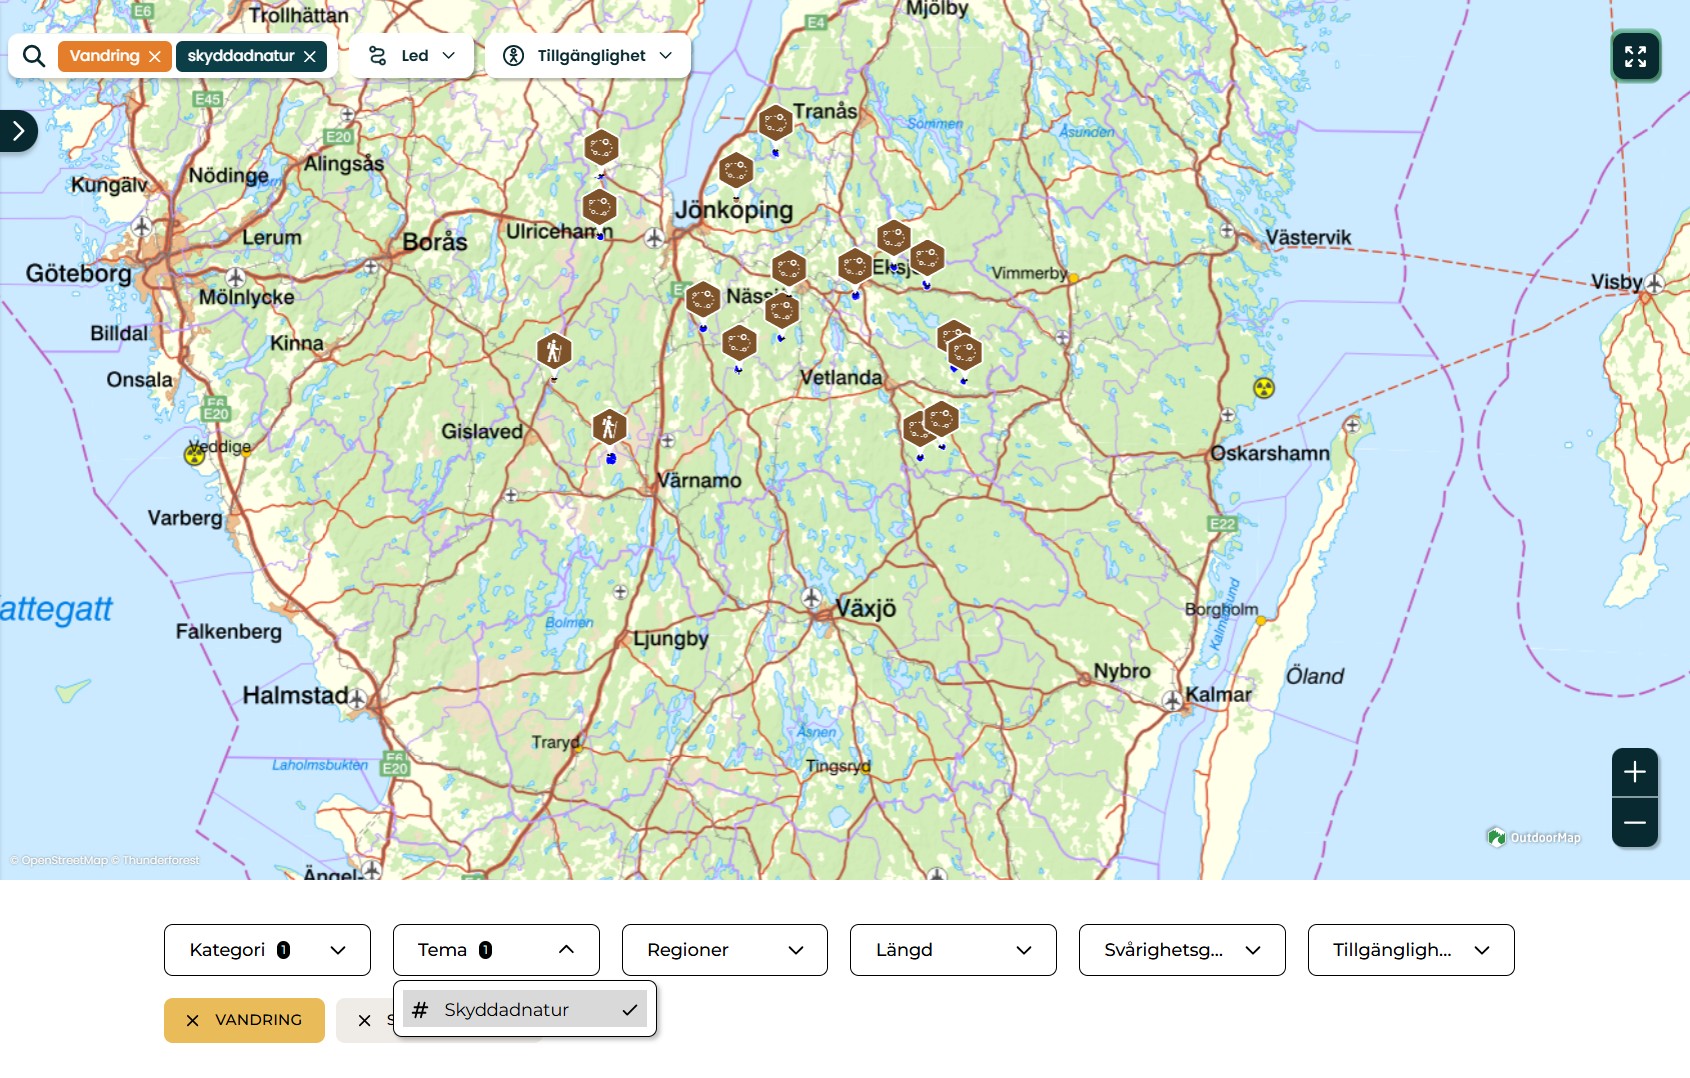
Task: Open the Längd filter
Action: click(x=953, y=950)
